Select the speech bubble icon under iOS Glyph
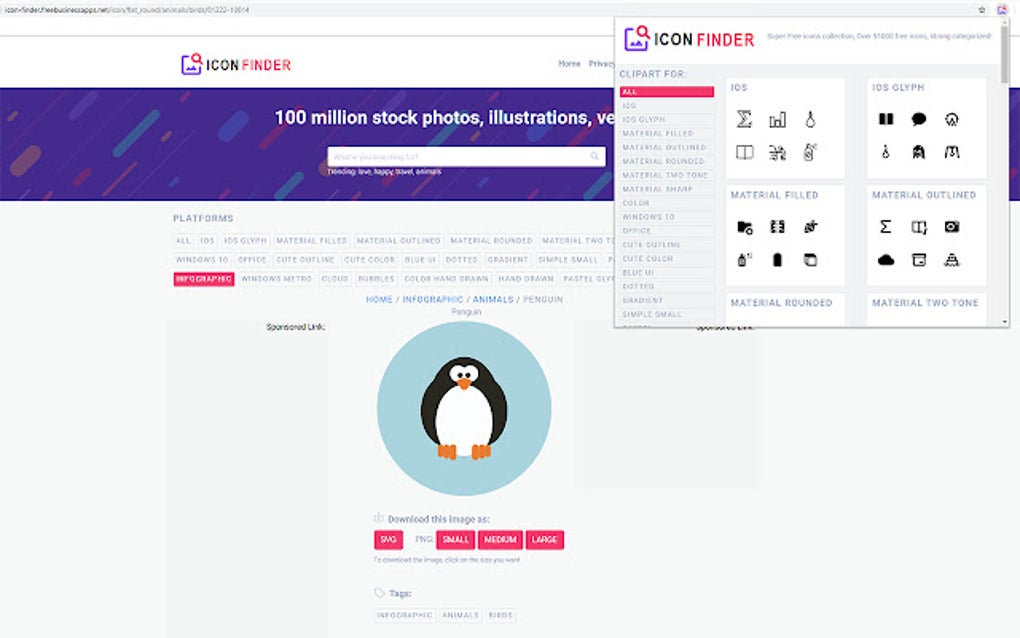 [x=919, y=119]
